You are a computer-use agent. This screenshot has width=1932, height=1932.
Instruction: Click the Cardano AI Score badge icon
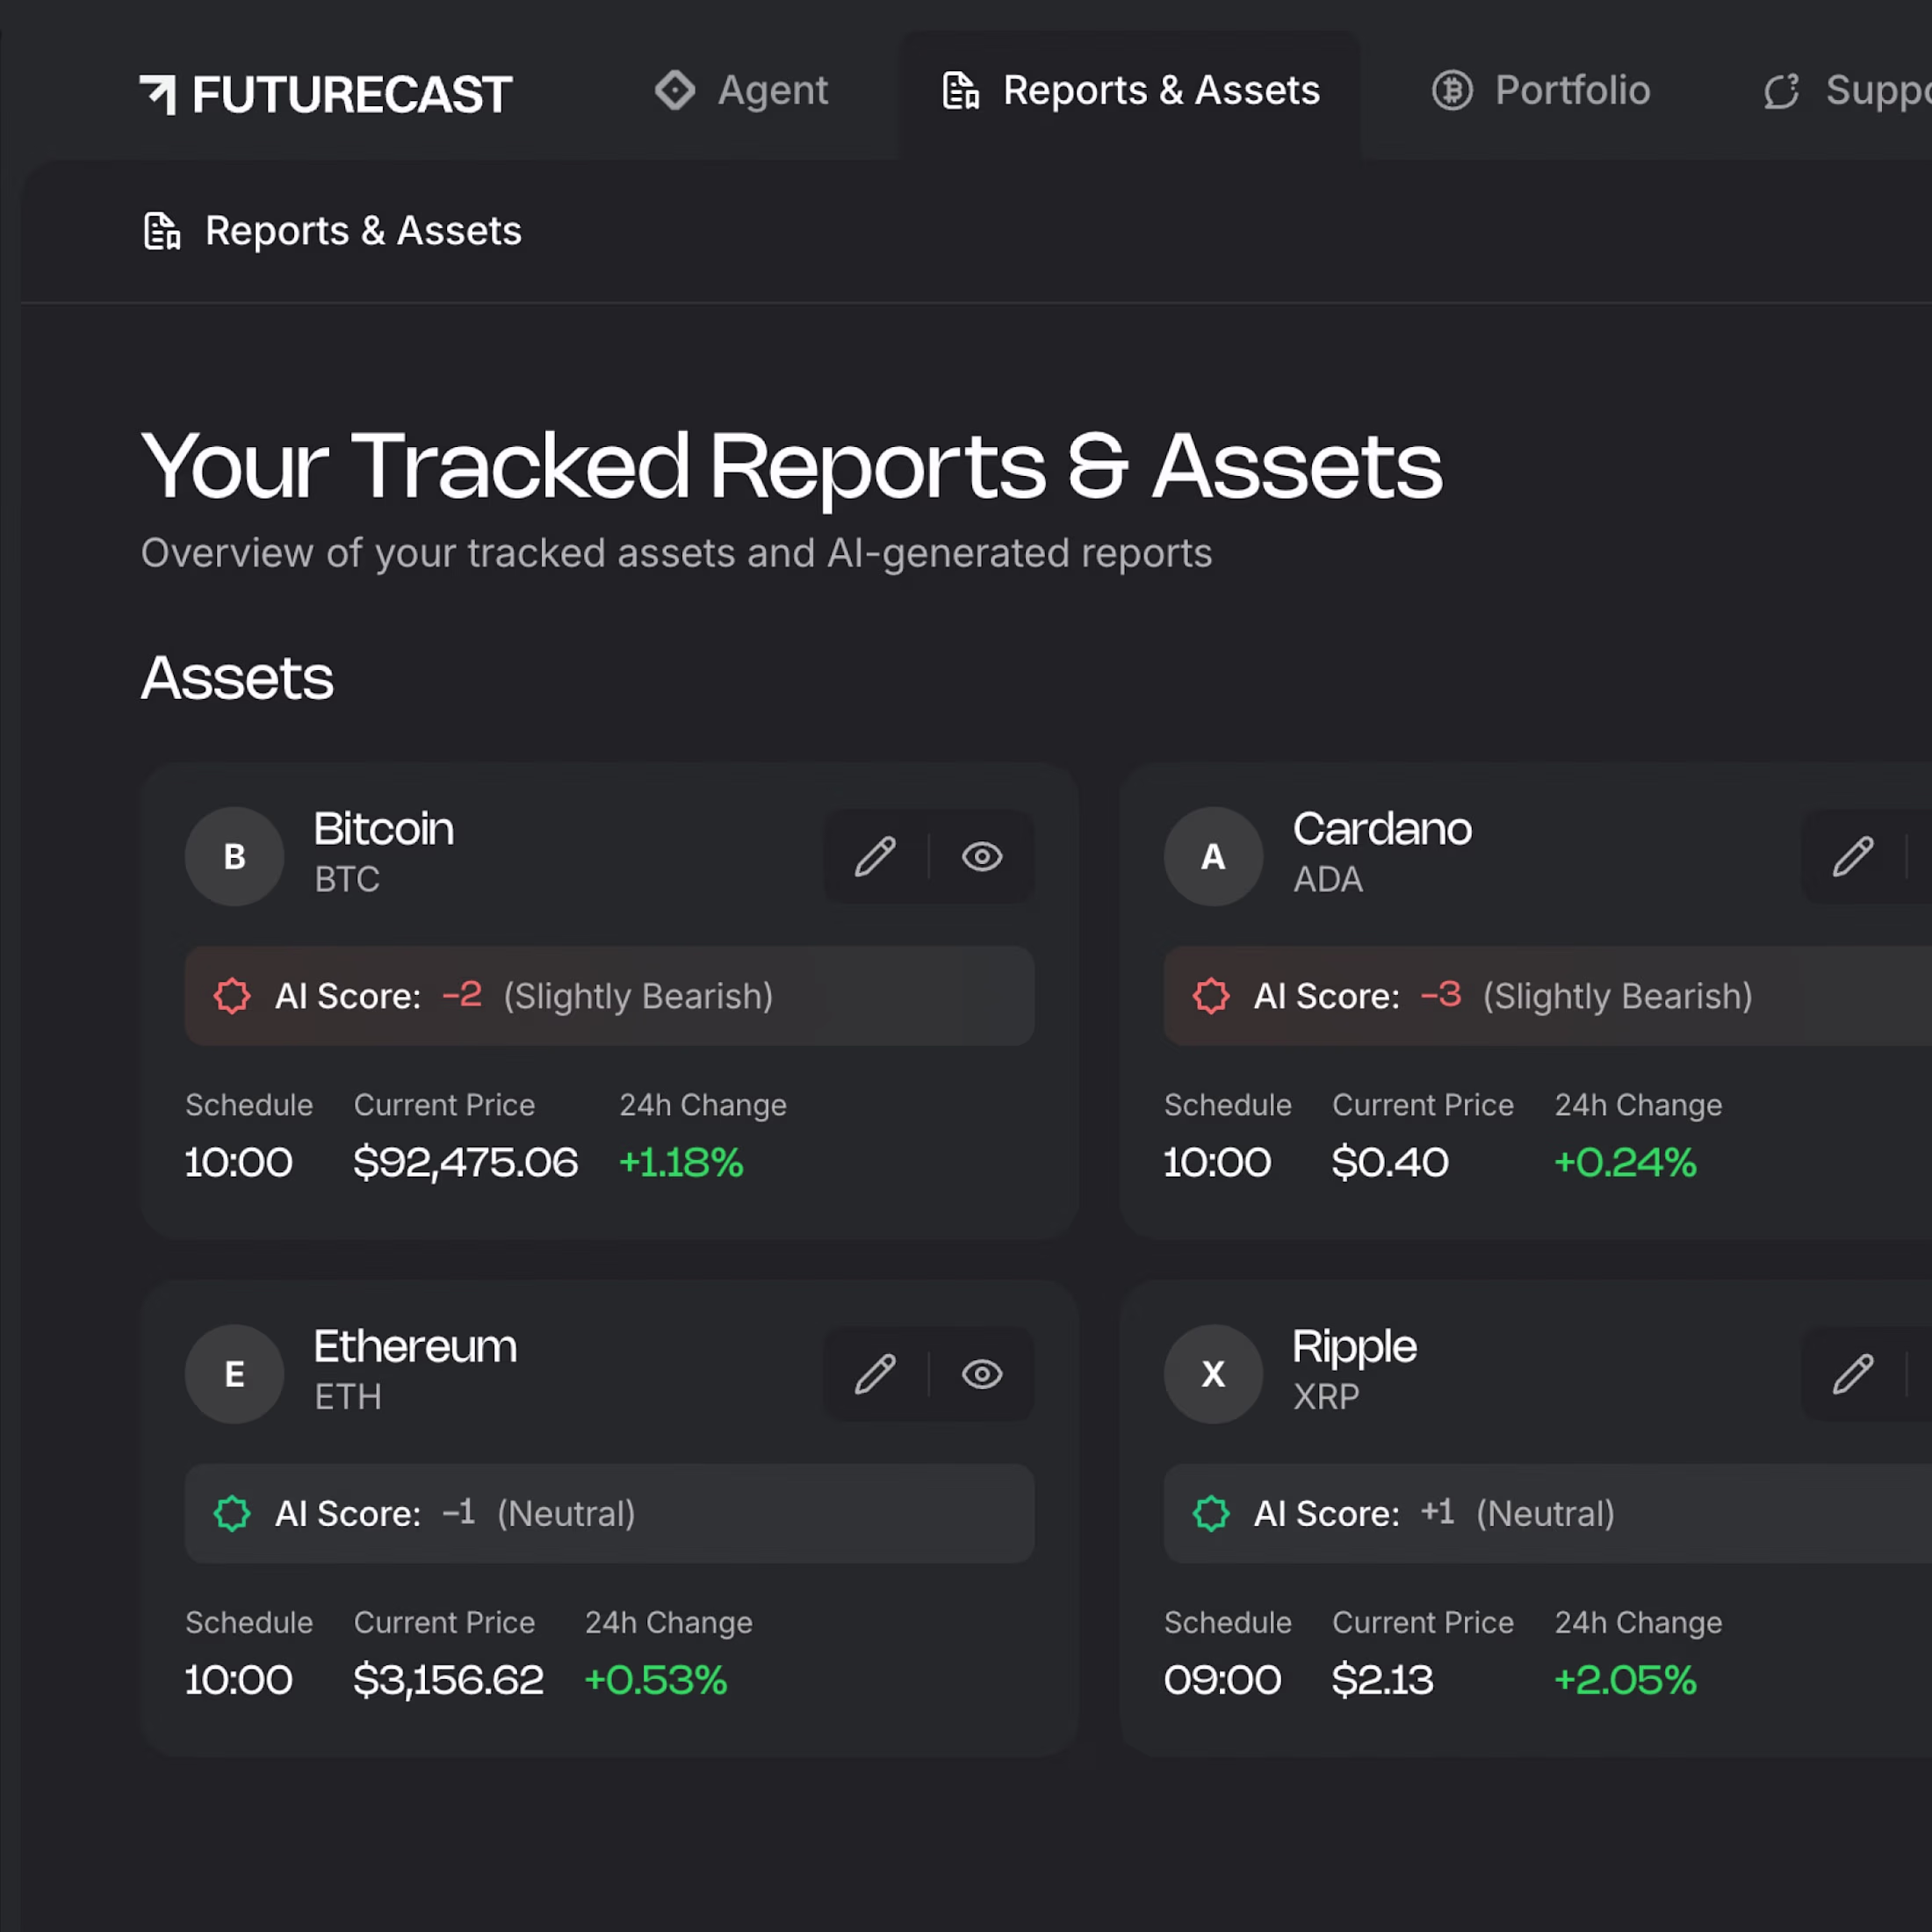1211,996
